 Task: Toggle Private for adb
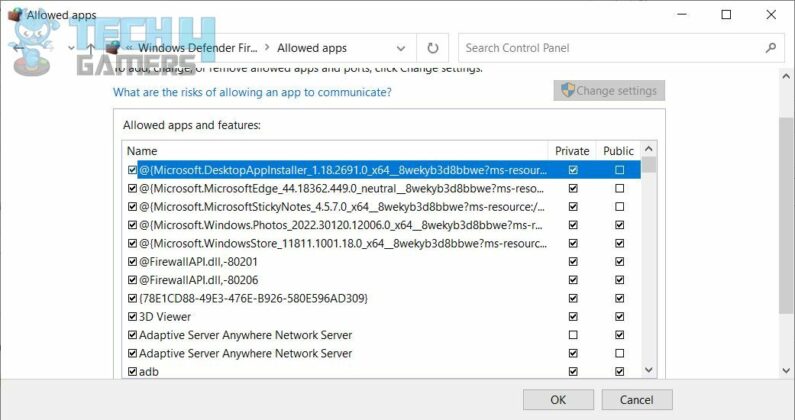coord(573,371)
